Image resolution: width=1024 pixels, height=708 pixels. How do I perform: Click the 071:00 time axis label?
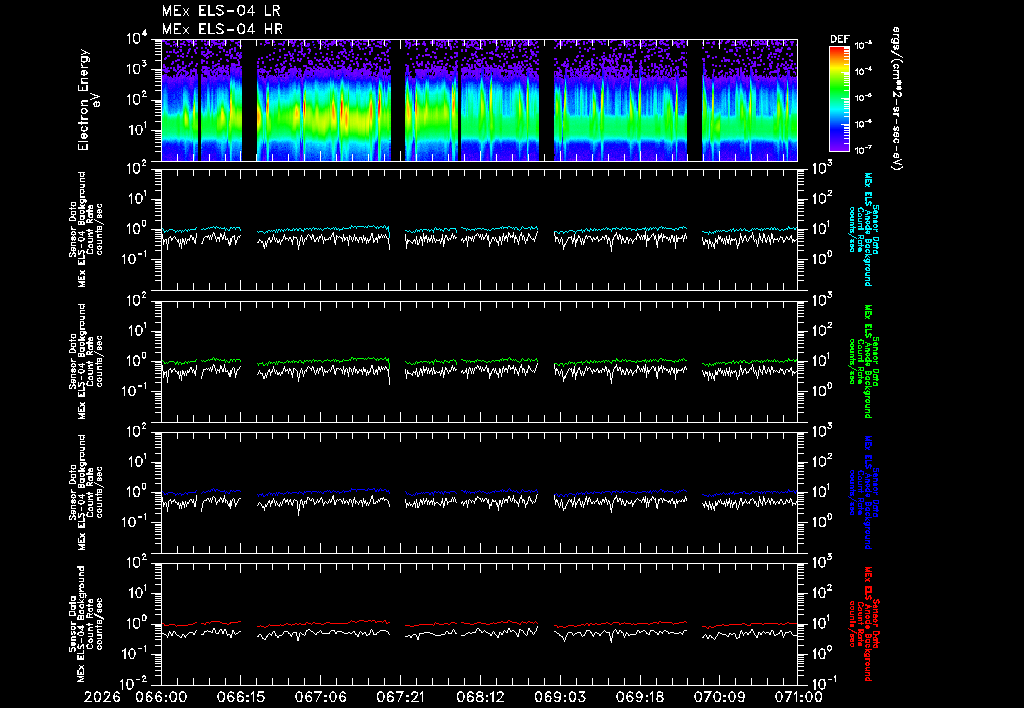797,697
